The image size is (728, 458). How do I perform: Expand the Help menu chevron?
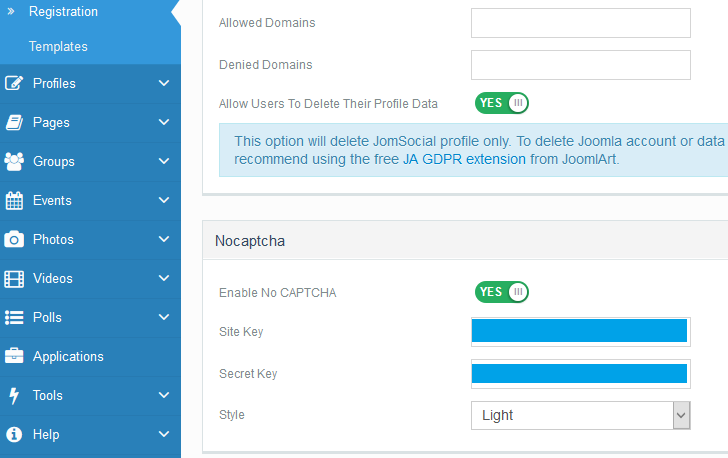tap(164, 435)
